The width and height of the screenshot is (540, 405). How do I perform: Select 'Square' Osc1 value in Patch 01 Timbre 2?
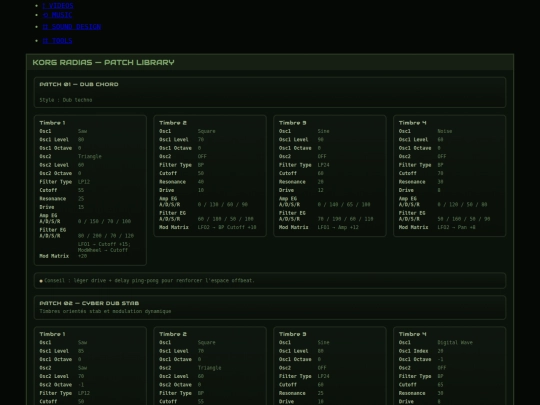click(x=206, y=131)
